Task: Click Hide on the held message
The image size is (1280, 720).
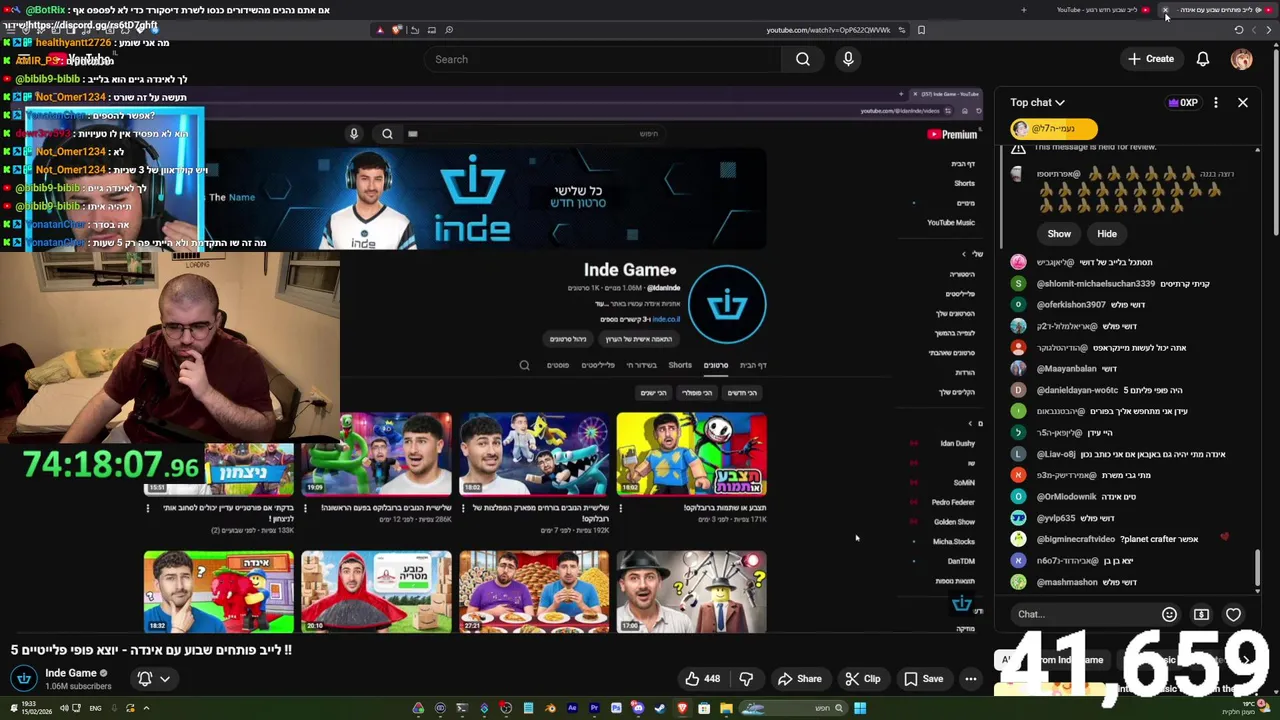Action: (1107, 234)
